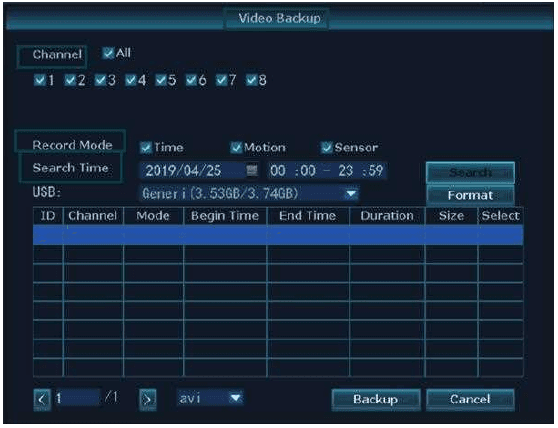Toggle channel 5 checkbox
The width and height of the screenshot is (558, 428).
[x=161, y=80]
